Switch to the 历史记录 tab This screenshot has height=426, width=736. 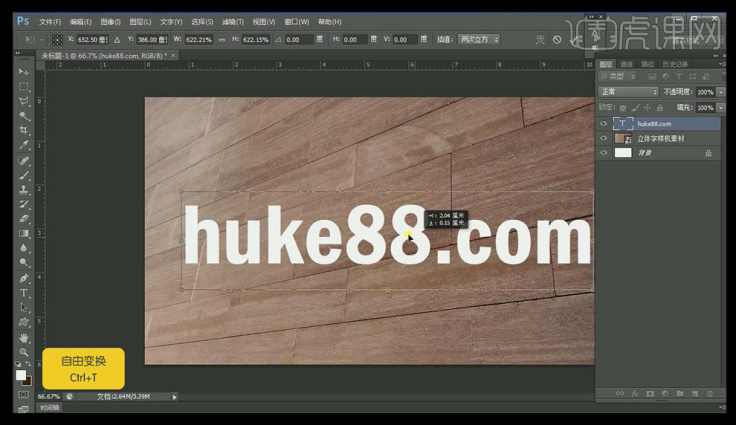[678, 64]
